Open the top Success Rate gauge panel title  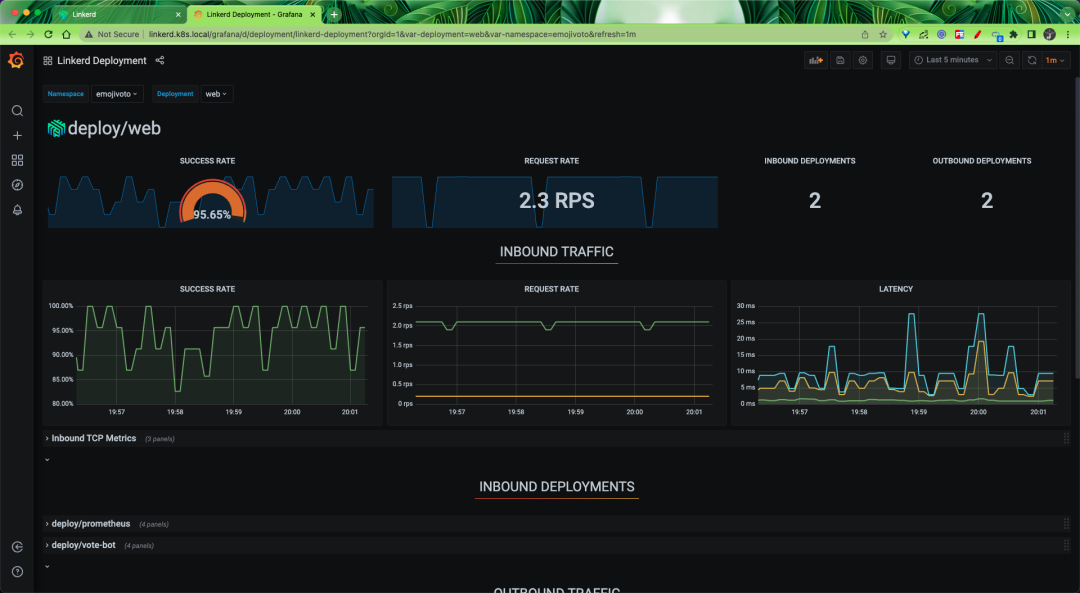(207, 161)
